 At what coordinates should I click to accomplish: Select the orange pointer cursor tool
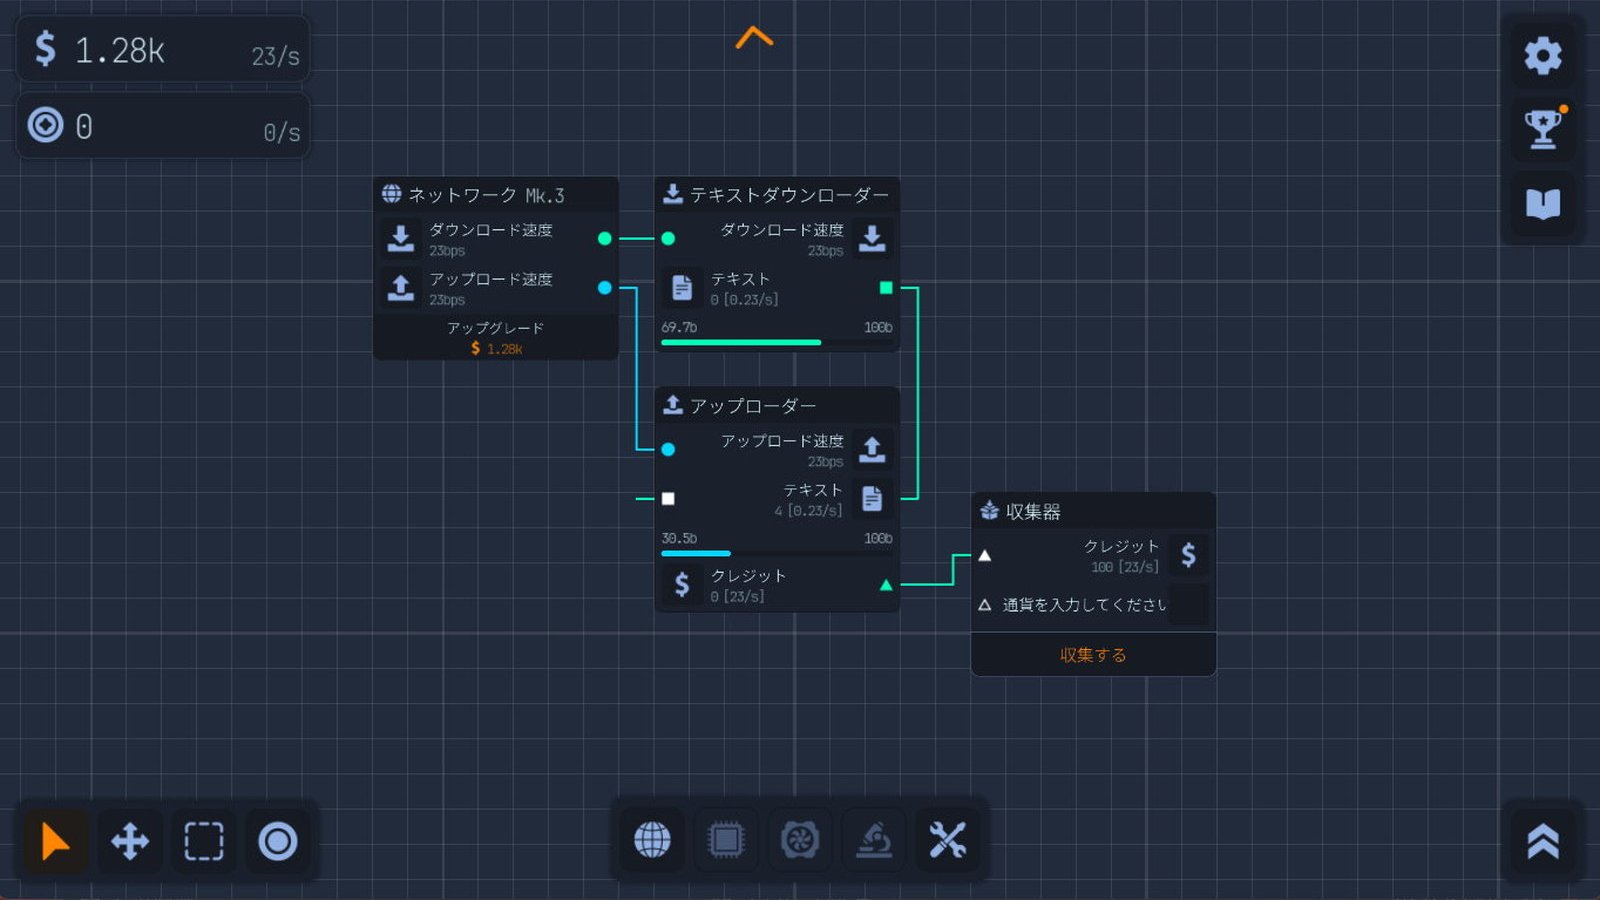click(x=55, y=841)
